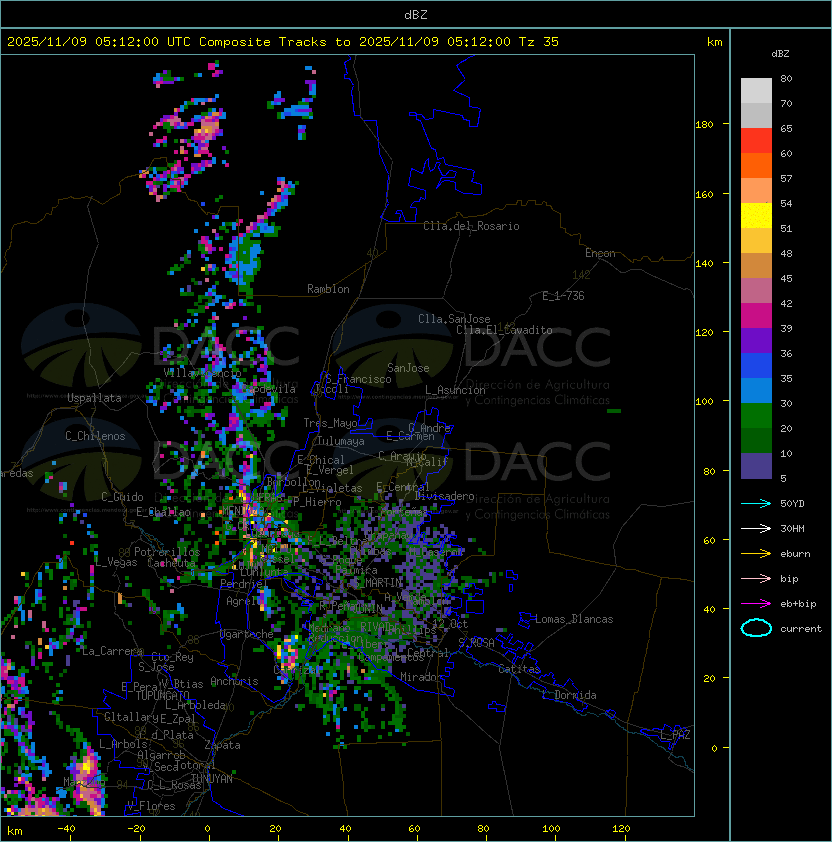Click the 'Encon' map label
Viewport: 832px width, 842px height.
(x=600, y=253)
